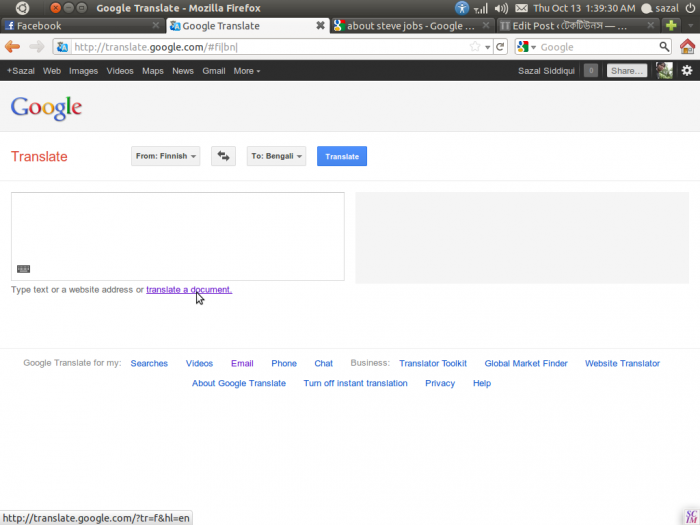Open Google settings gear icon
700x525 pixels.
click(687, 71)
